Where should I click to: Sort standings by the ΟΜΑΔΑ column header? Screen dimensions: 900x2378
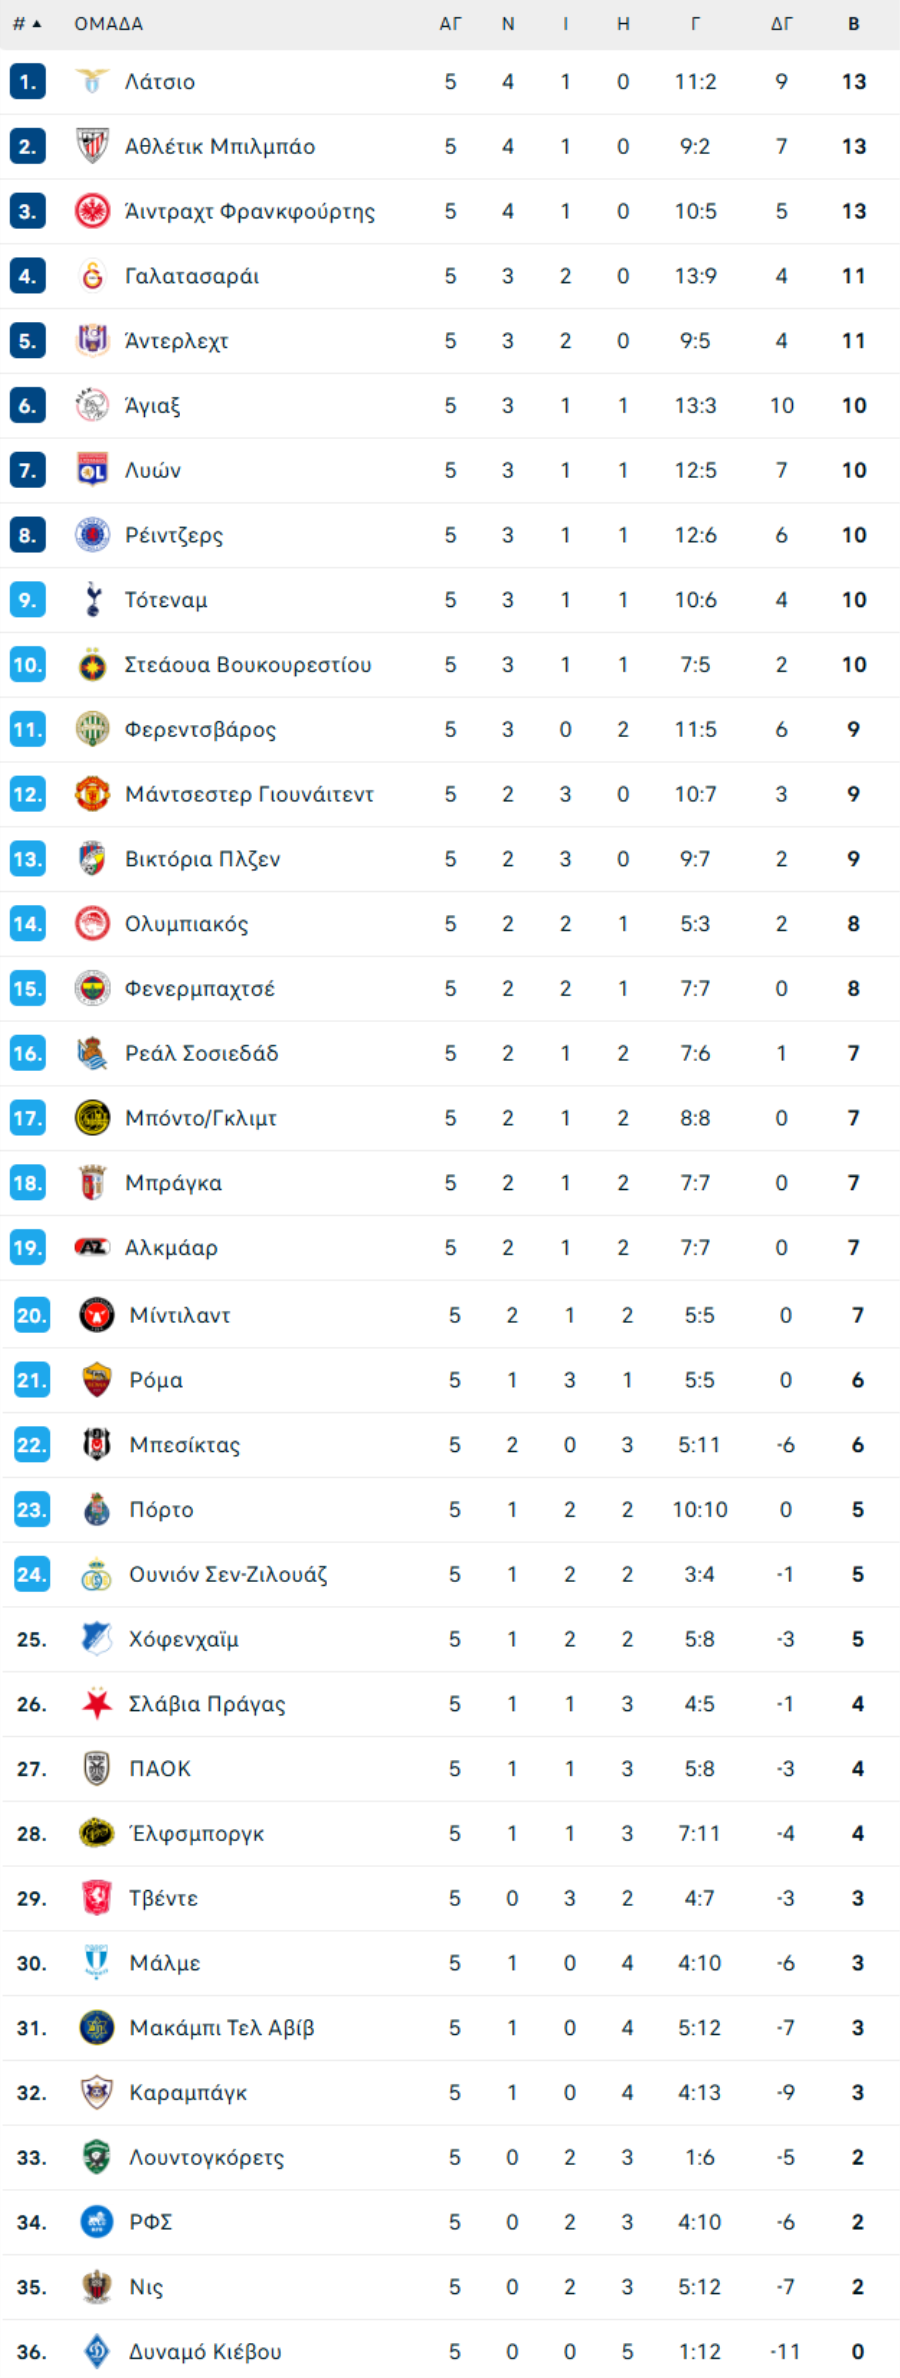point(109,23)
